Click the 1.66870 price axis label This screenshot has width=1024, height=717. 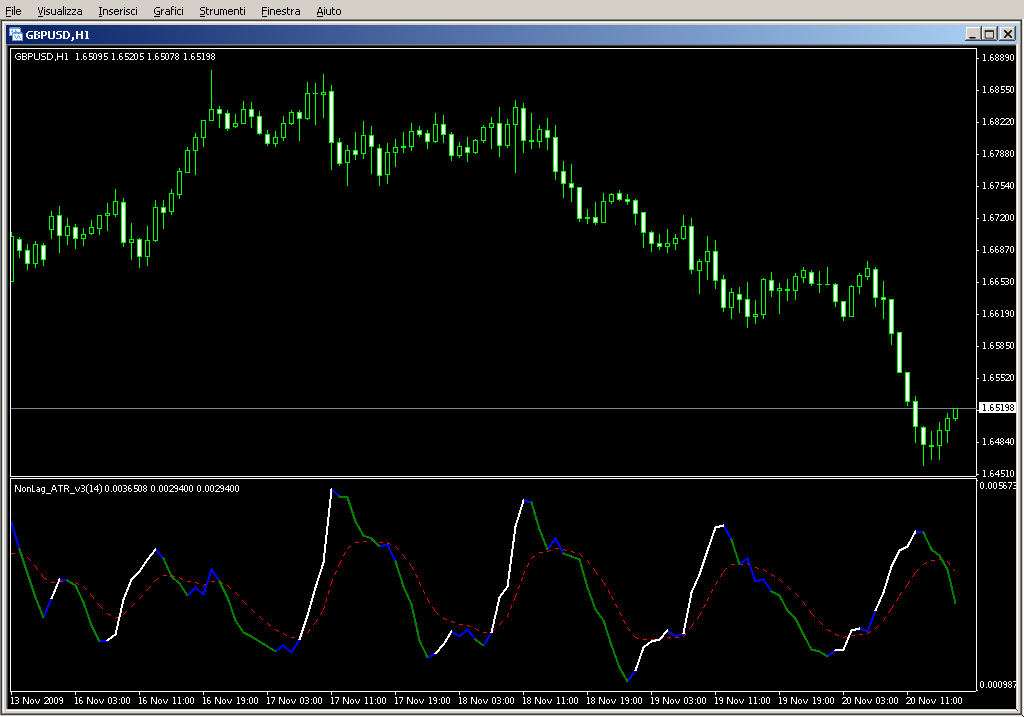999,249
